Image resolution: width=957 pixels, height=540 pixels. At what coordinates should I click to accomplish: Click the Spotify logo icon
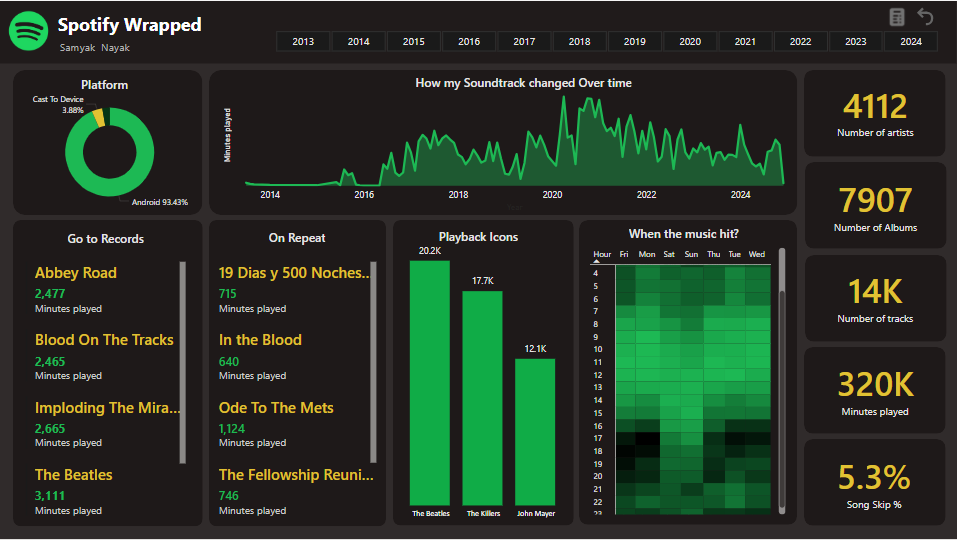(29, 31)
